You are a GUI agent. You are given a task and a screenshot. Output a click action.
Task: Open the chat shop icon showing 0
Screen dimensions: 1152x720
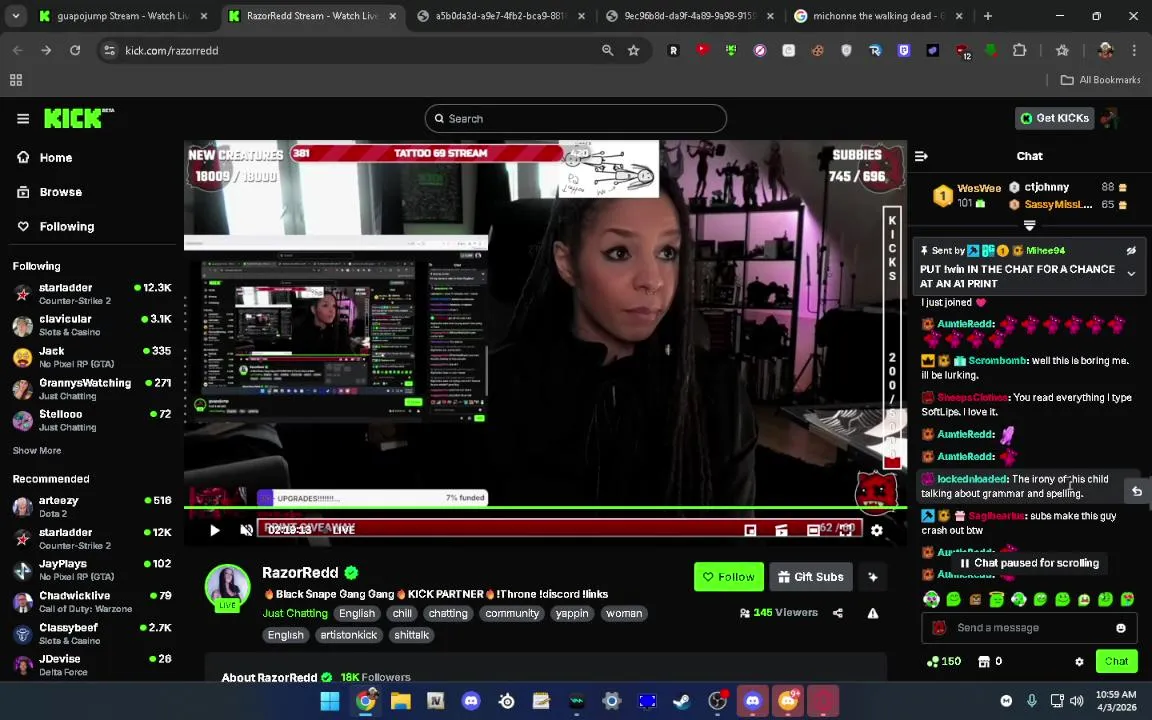click(x=990, y=661)
